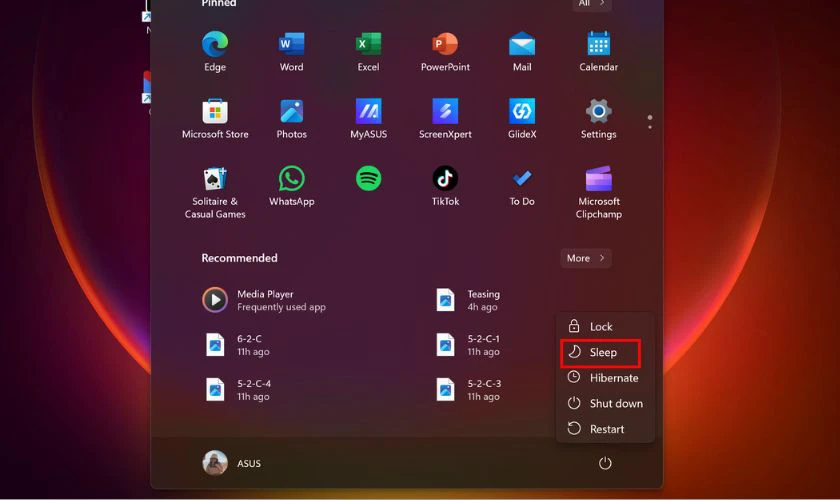Image resolution: width=840 pixels, height=500 pixels.
Task: Open the Excel app icon
Action: pyautogui.click(x=369, y=44)
